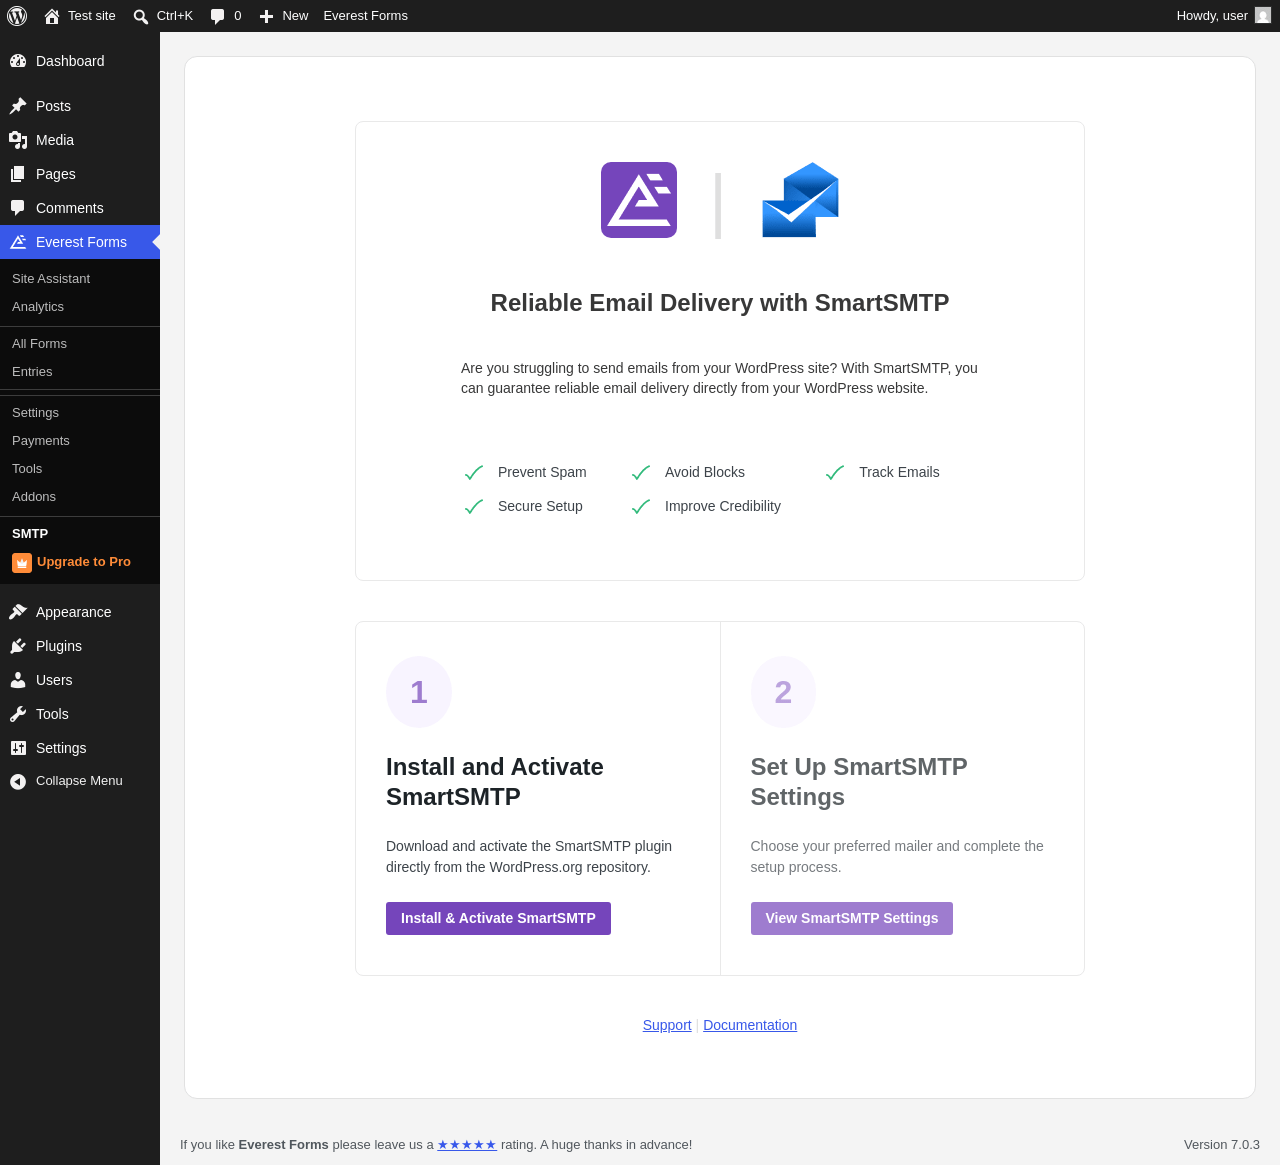
Task: Click the Everest Forms sidebar logo icon
Action: click(18, 242)
